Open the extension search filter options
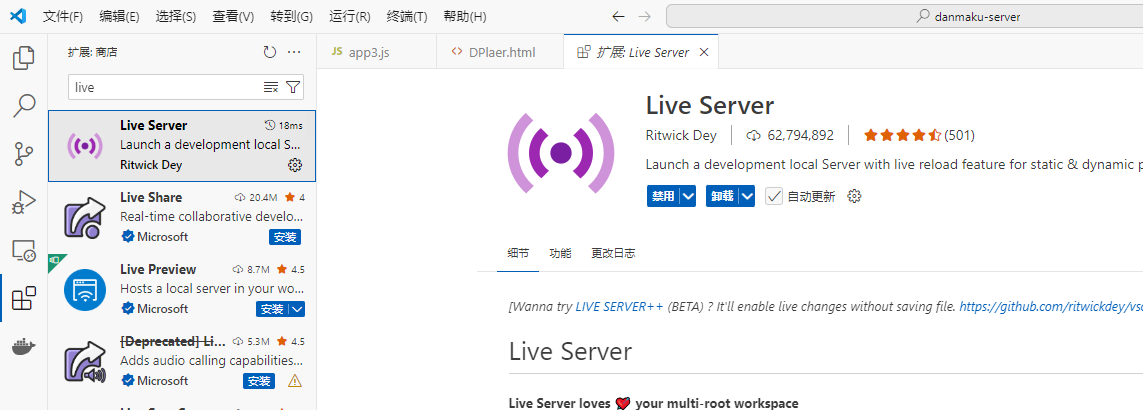The image size is (1143, 410). click(292, 88)
